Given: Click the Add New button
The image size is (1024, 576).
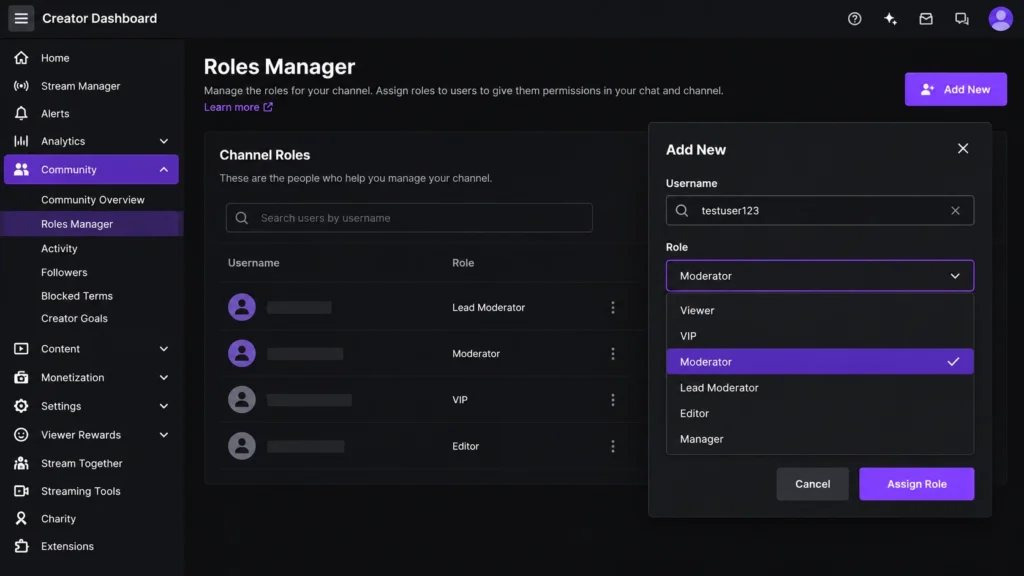Looking at the screenshot, I should tap(955, 89).
